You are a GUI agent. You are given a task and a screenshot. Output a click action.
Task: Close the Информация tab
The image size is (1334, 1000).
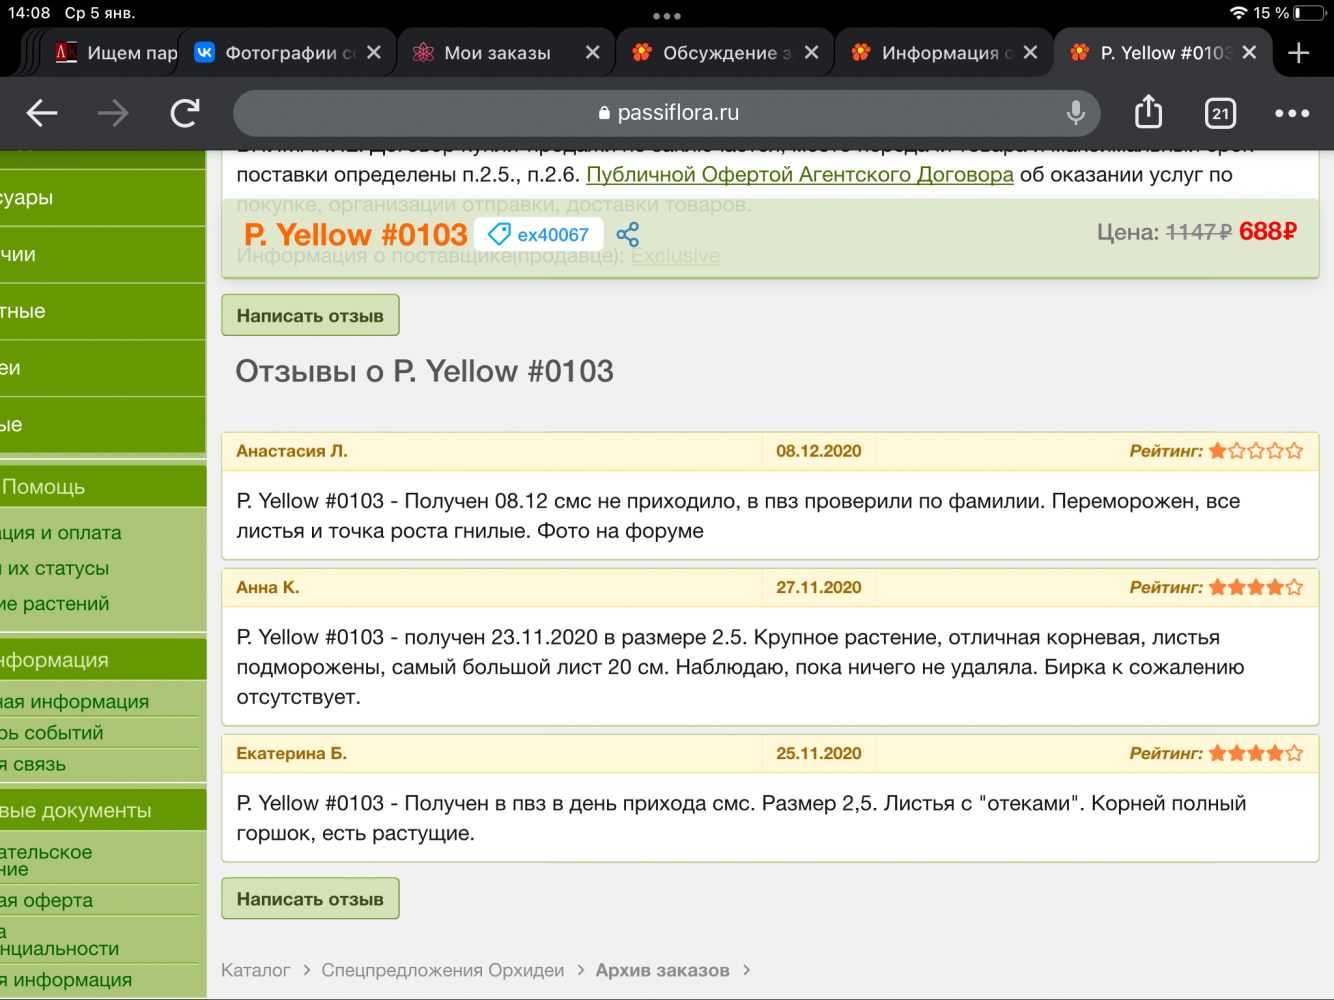(1030, 52)
